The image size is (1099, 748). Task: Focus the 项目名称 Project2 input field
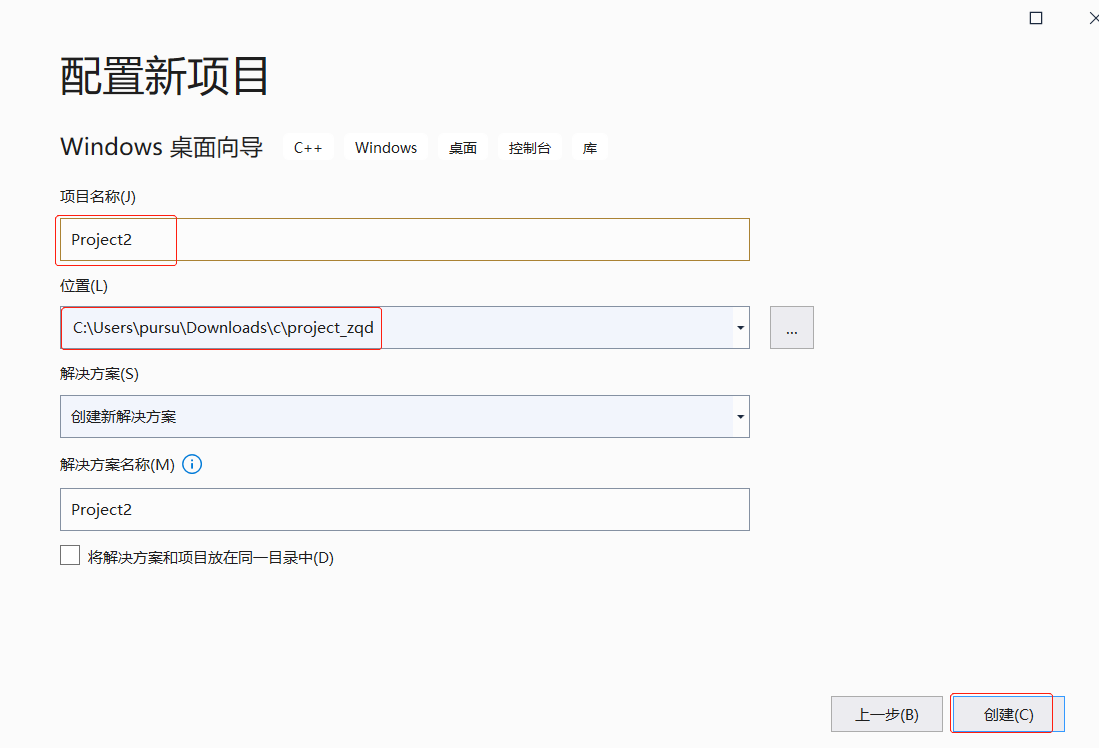pyautogui.click(x=404, y=239)
